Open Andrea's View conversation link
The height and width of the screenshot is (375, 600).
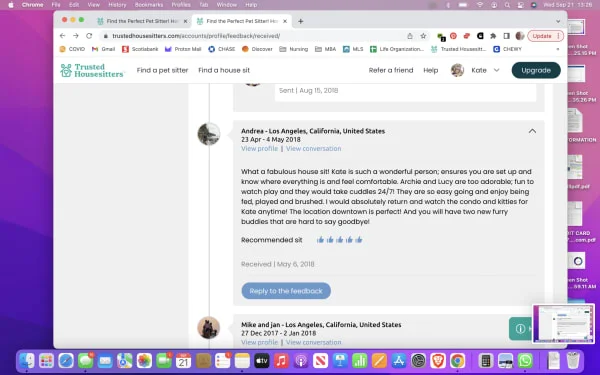pyautogui.click(x=313, y=148)
